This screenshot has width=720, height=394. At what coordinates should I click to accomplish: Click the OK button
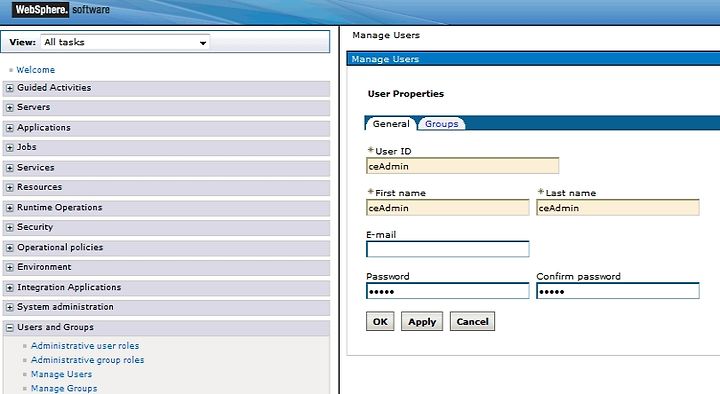click(380, 321)
